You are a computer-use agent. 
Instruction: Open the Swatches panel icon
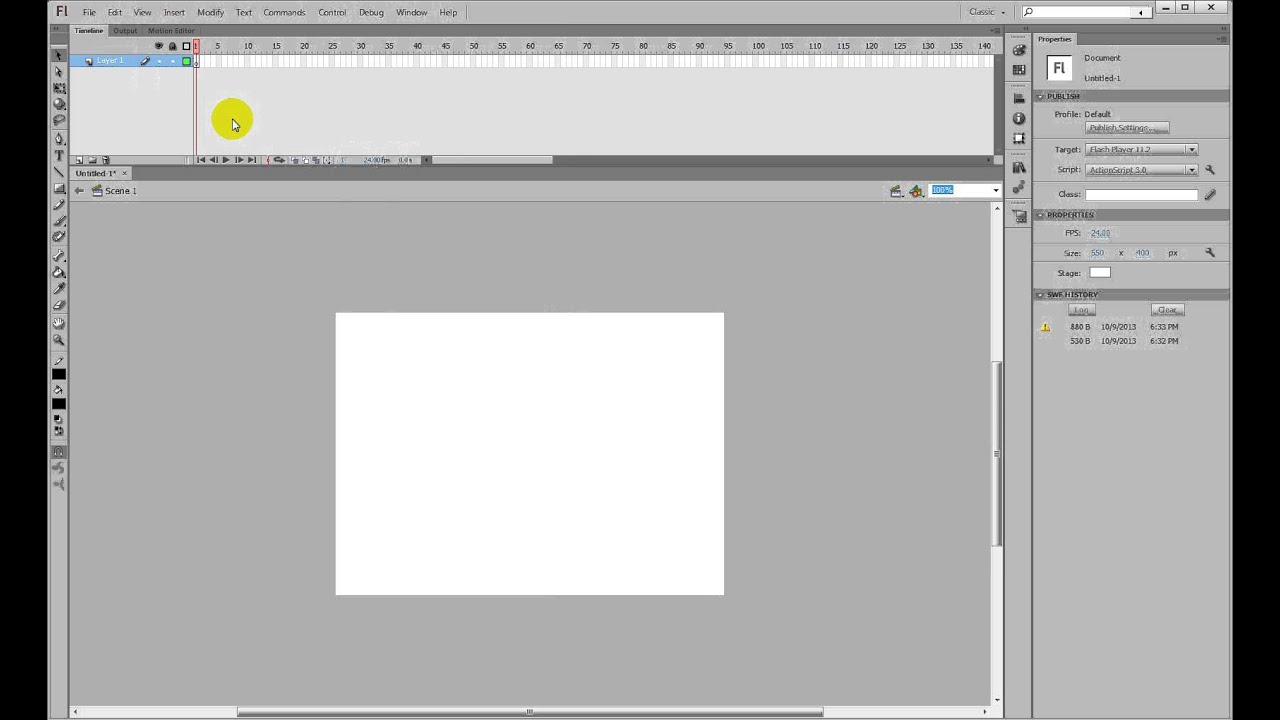(1019, 69)
